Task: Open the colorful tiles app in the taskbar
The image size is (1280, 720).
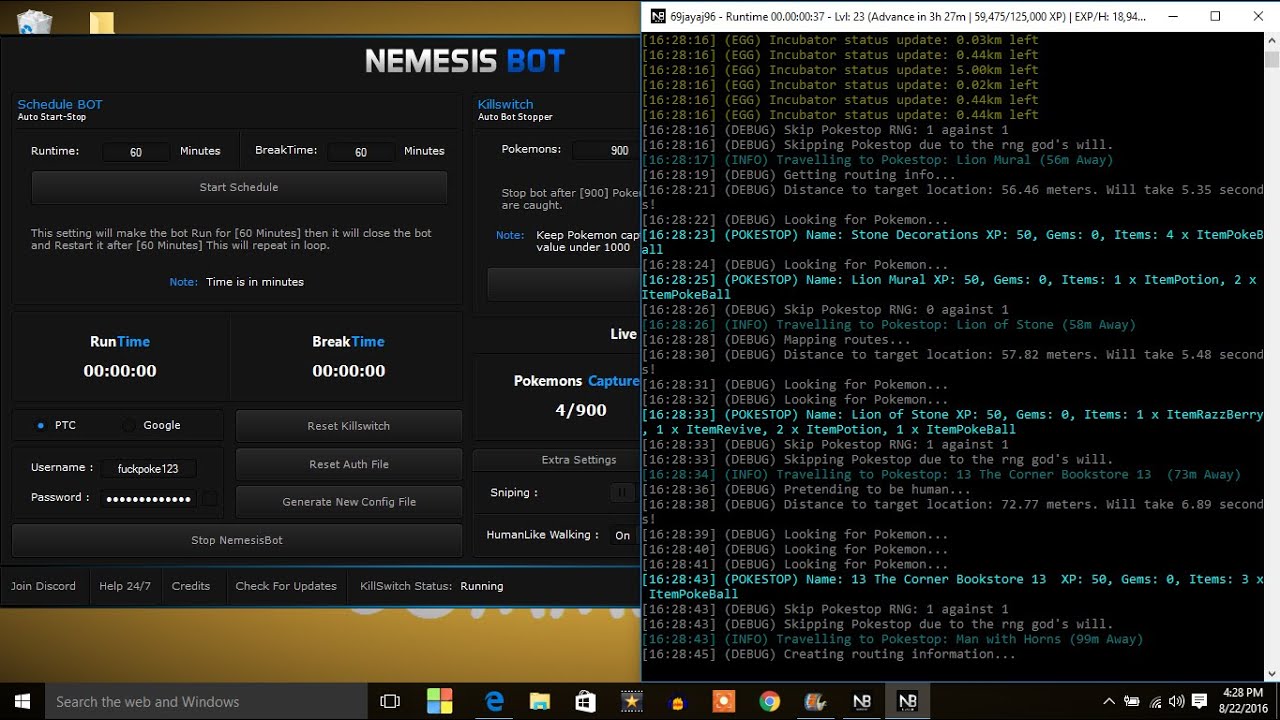Action: [x=439, y=702]
